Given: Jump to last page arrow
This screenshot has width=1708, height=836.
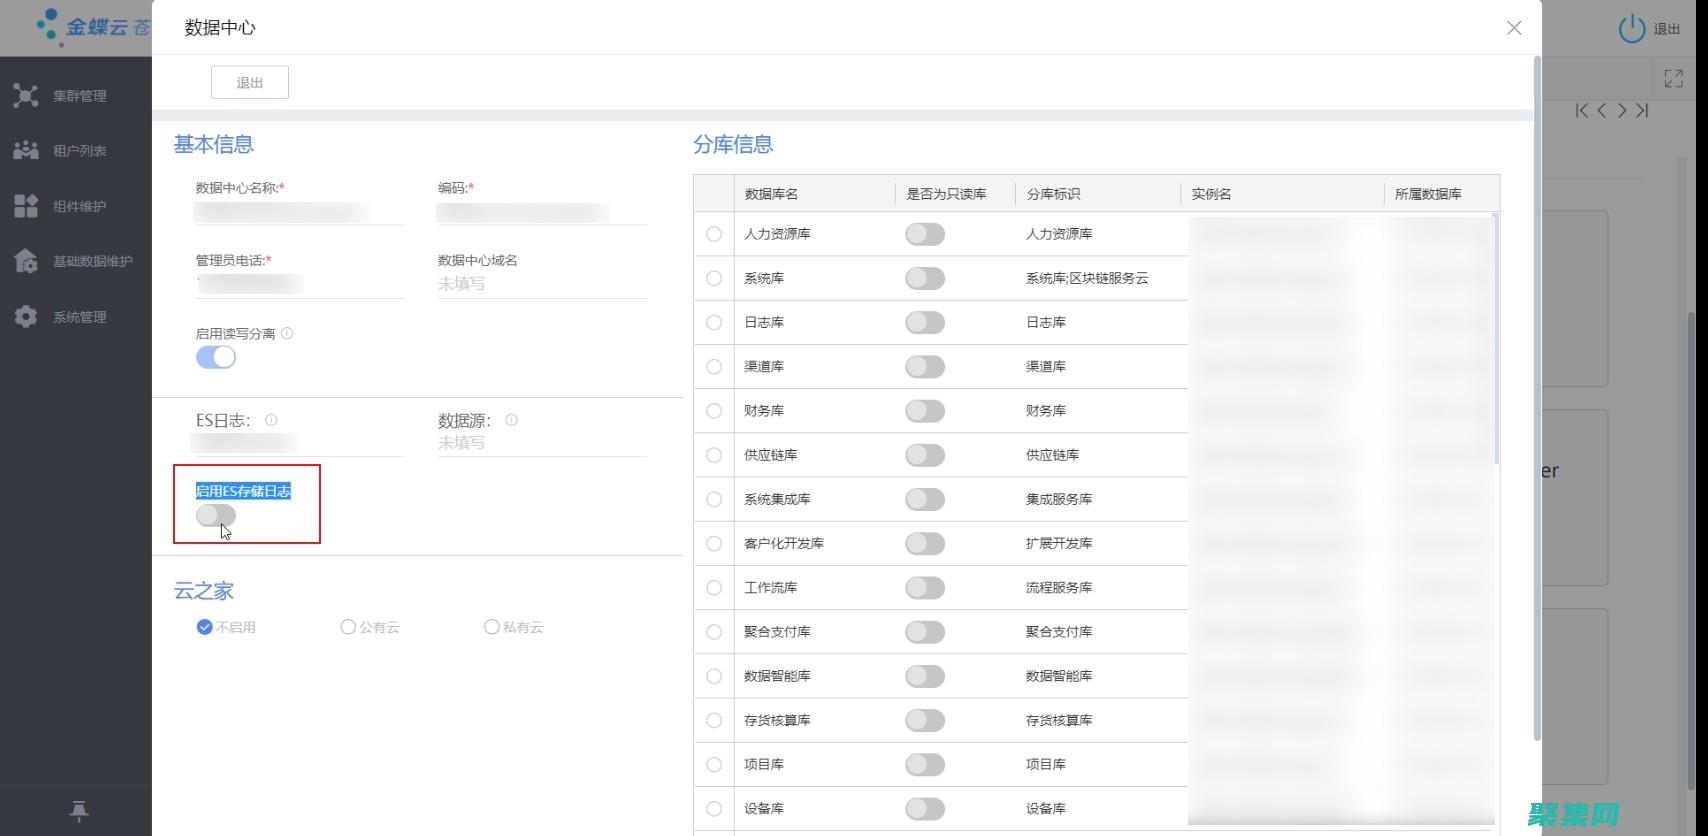Looking at the screenshot, I should coord(1642,111).
